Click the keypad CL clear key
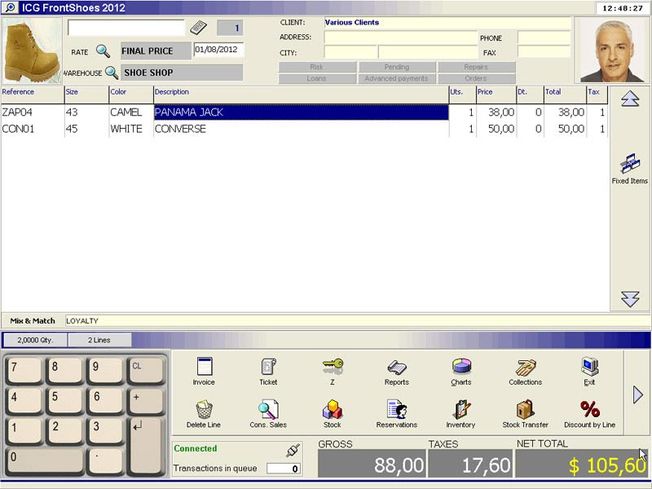 click(x=146, y=369)
